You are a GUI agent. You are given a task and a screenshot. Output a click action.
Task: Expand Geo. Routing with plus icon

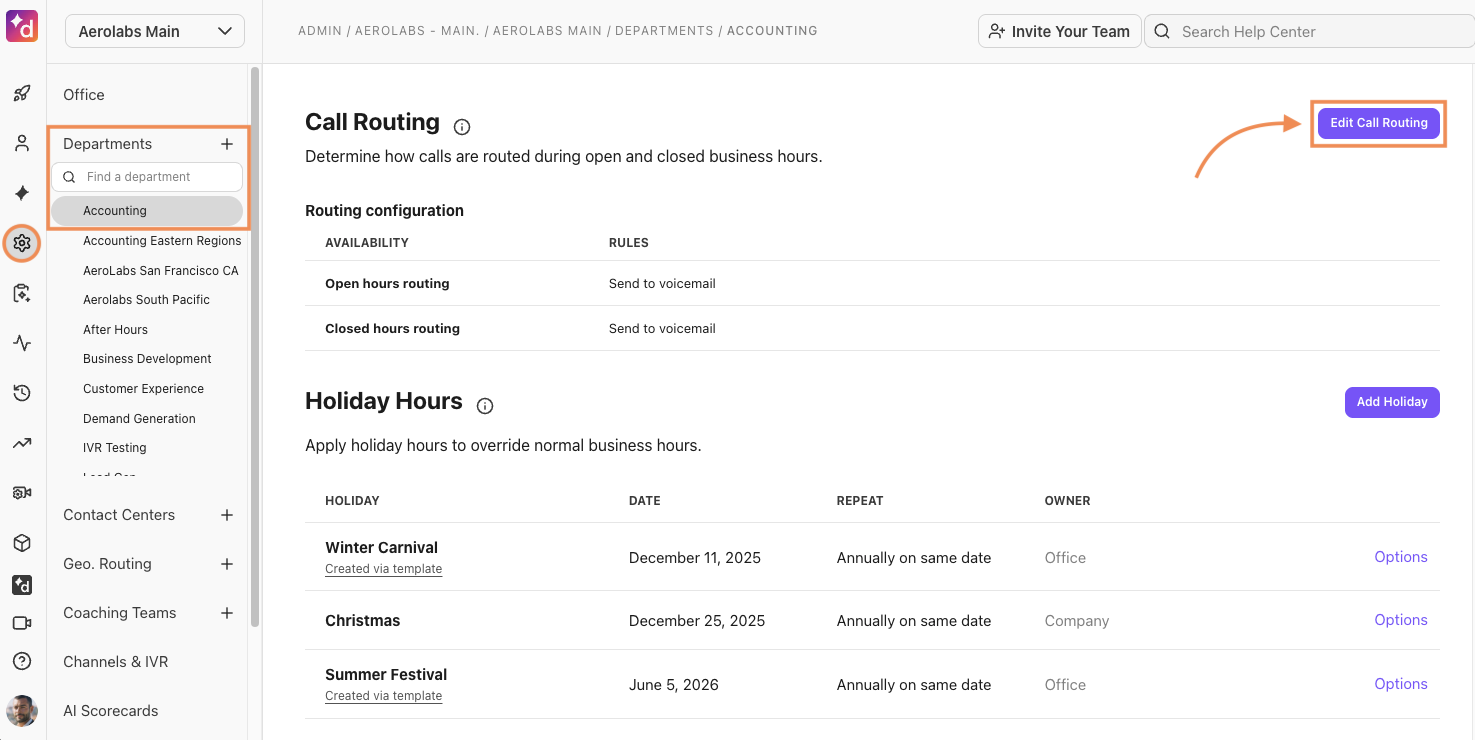227,564
